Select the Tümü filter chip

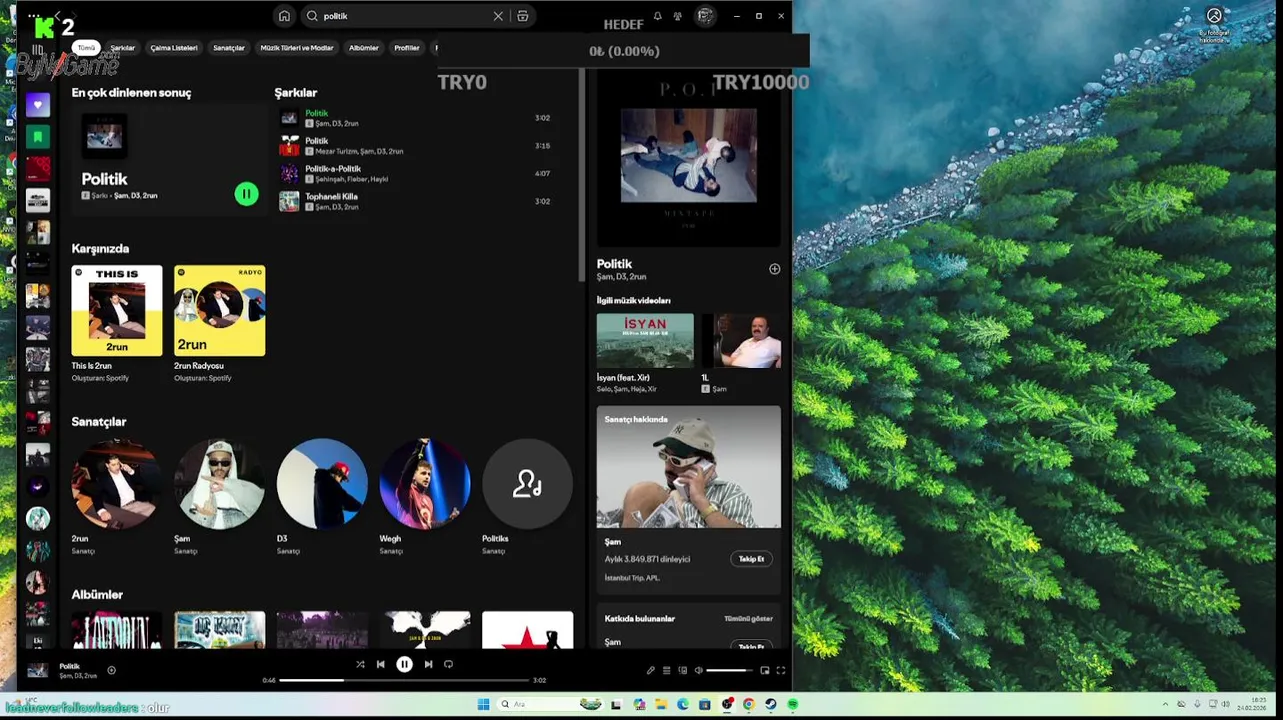point(87,47)
